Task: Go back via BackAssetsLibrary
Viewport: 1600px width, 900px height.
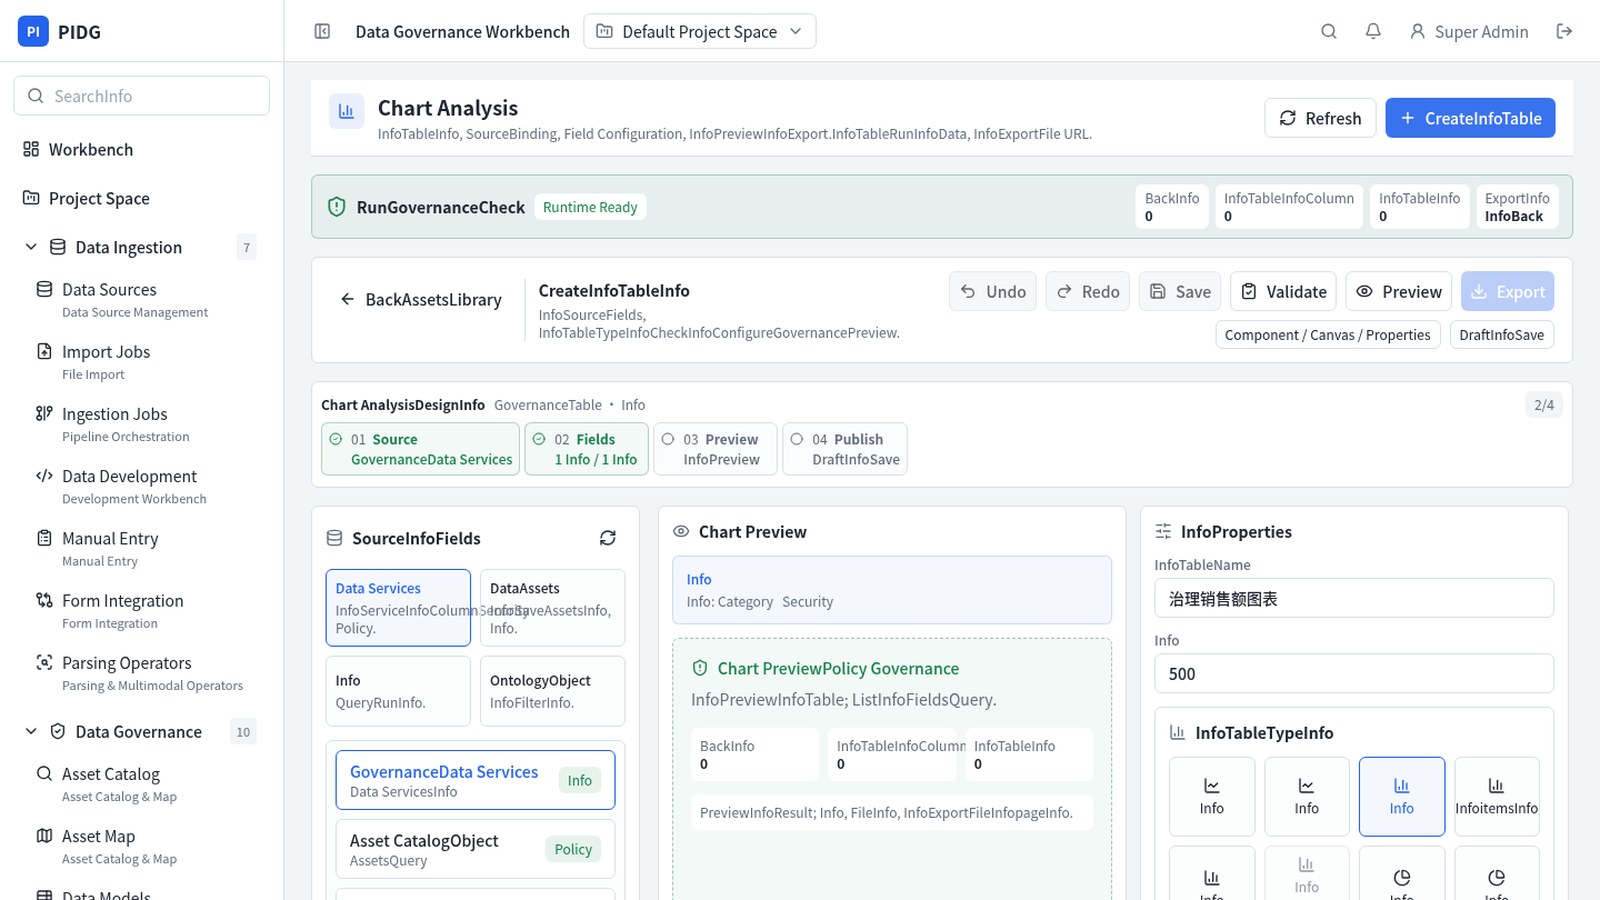Action: (421, 299)
